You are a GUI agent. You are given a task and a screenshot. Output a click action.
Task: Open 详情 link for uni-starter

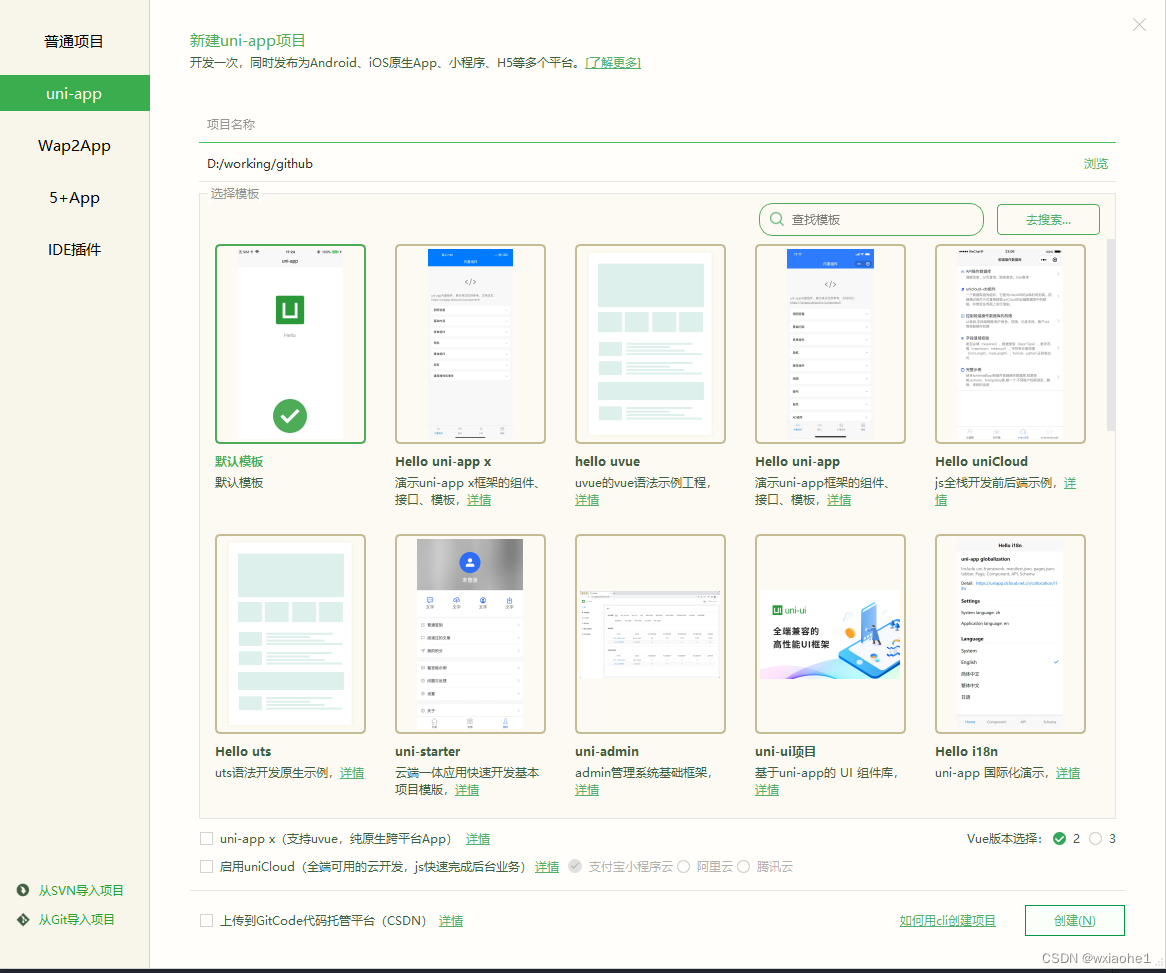[467, 790]
